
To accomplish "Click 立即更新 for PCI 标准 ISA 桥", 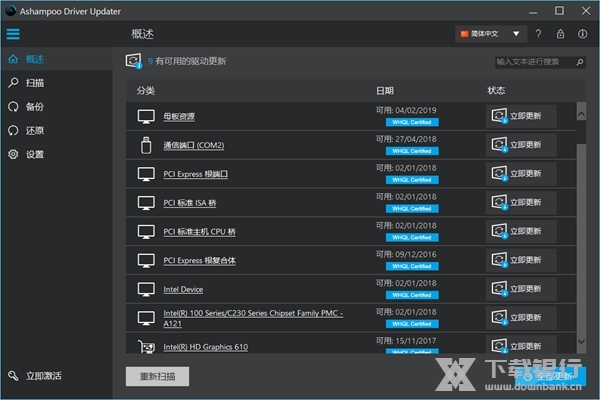I will pyautogui.click(x=521, y=202).
